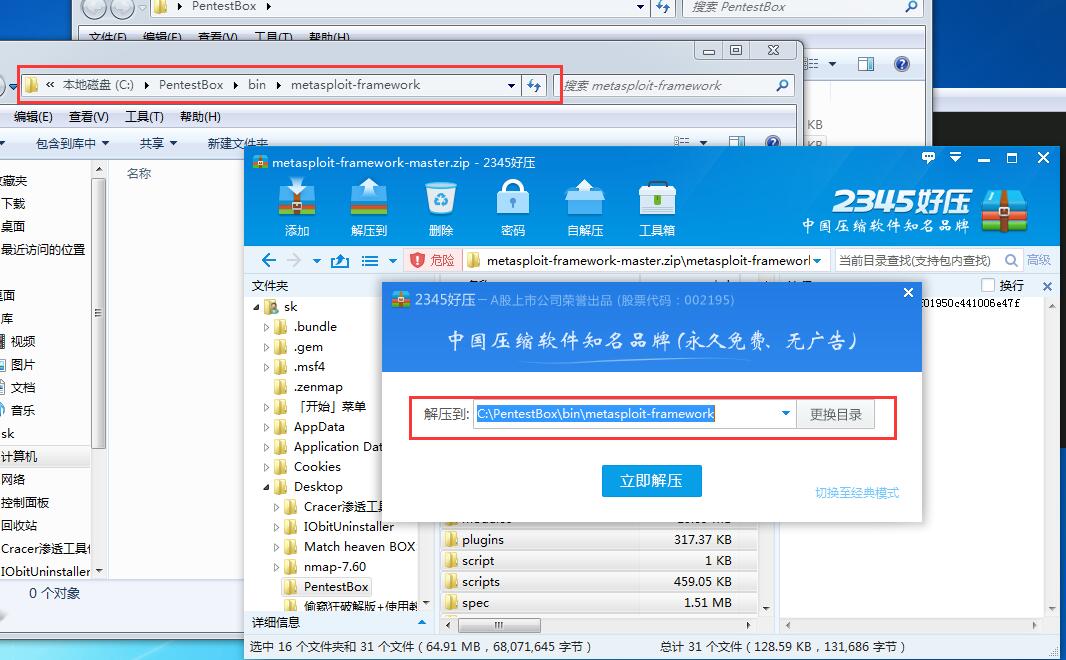Screen dimensions: 1066x660
Task: Click the 更换目录 button
Action: (x=835, y=415)
